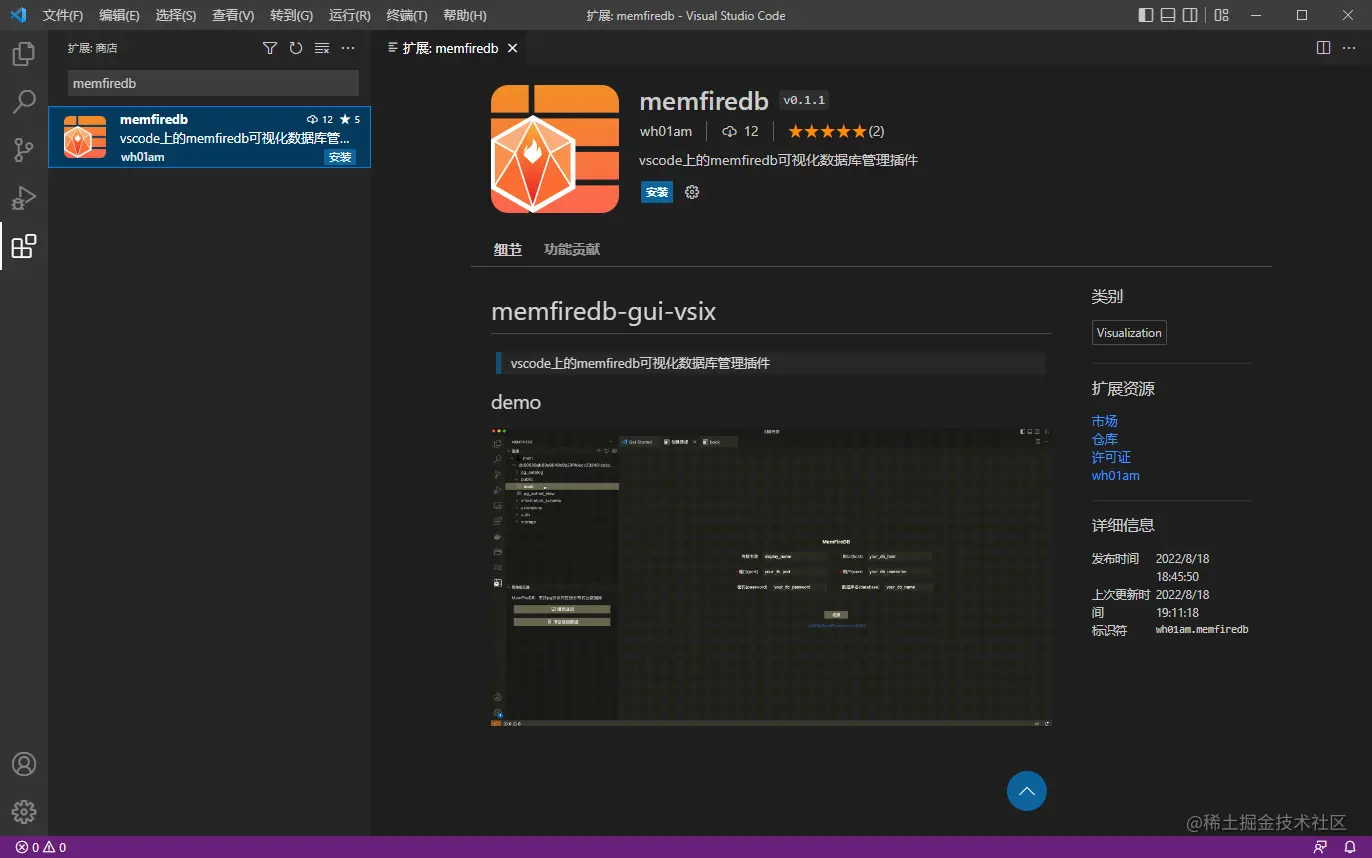
Task: Install memfiredb from the details page
Action: pyautogui.click(x=657, y=192)
